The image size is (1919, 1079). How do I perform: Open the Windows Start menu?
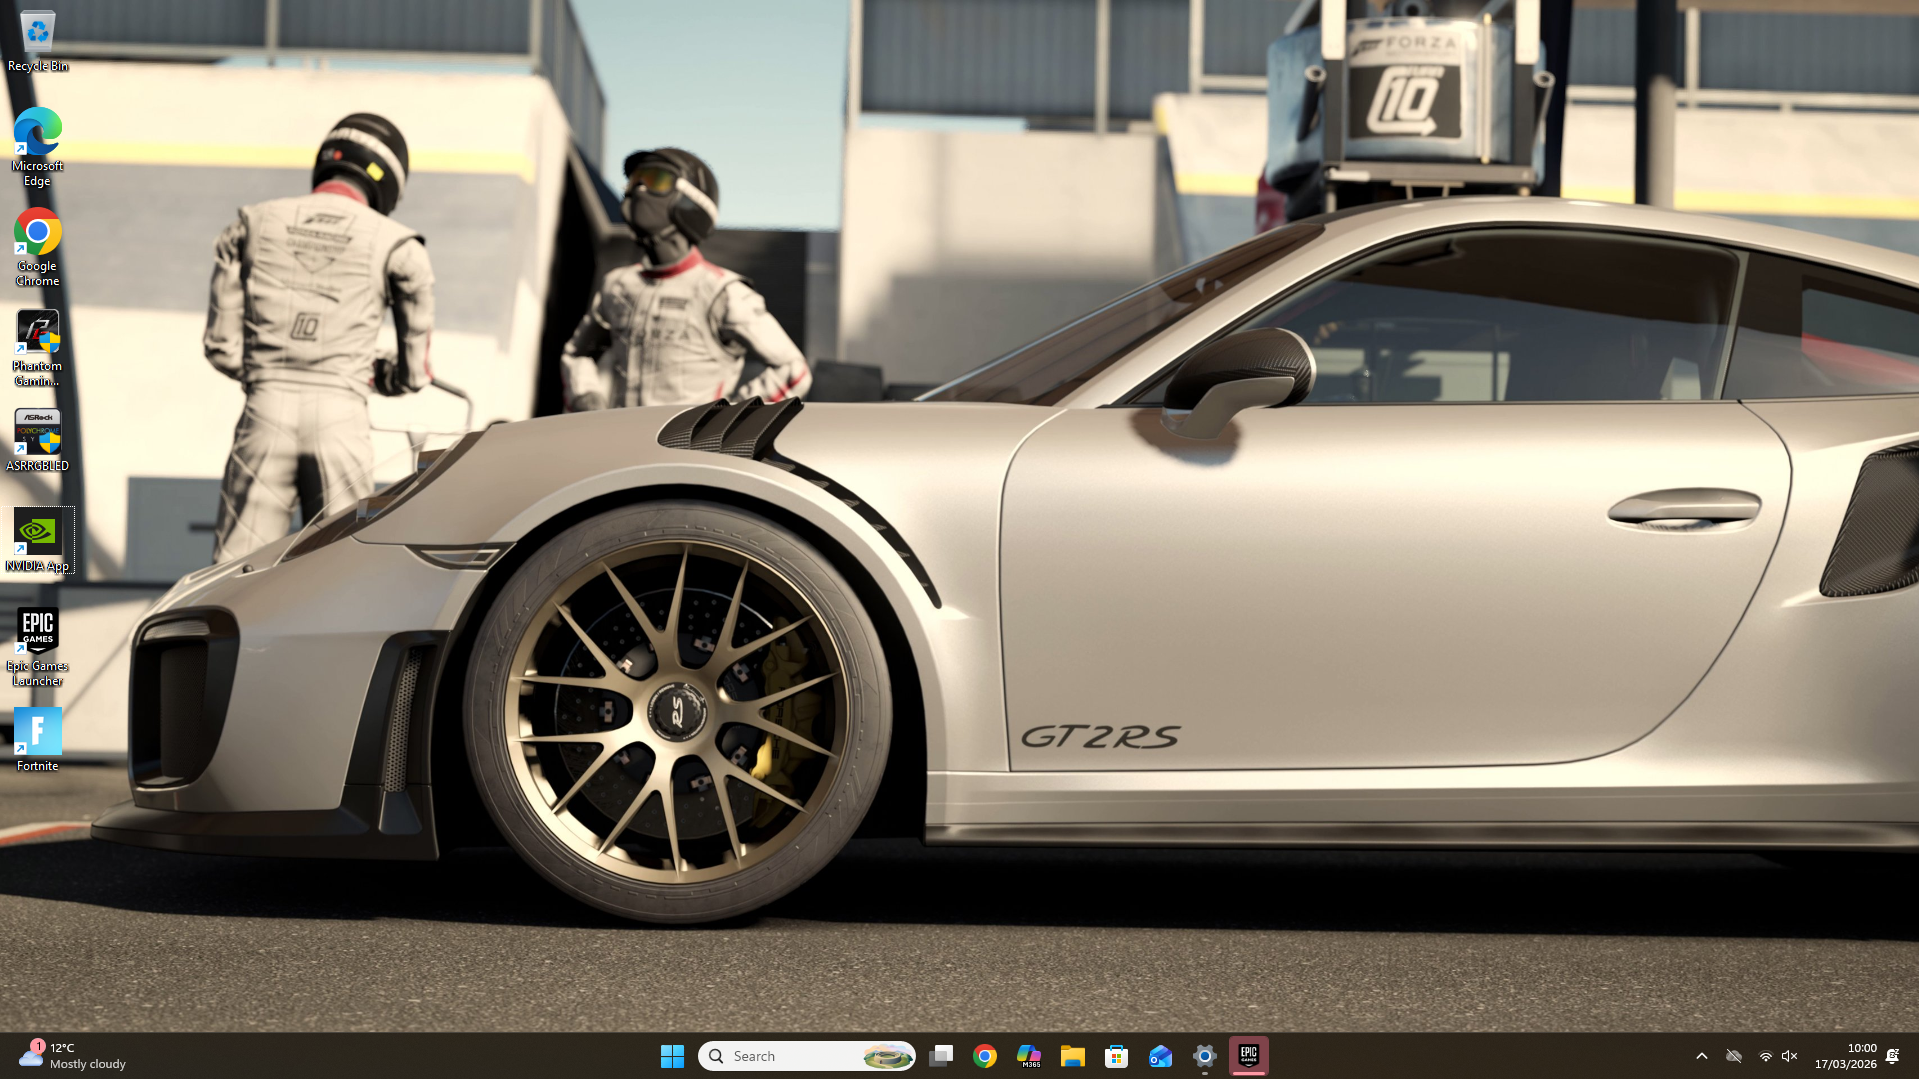click(672, 1056)
